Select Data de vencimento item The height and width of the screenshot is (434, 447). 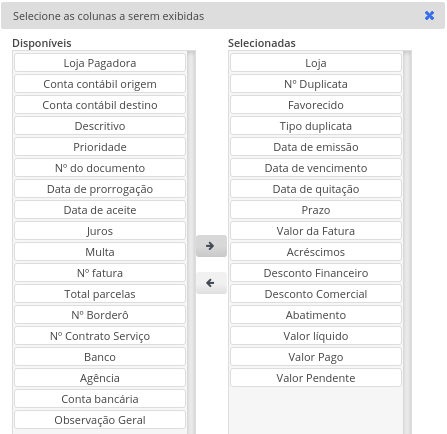(x=316, y=168)
